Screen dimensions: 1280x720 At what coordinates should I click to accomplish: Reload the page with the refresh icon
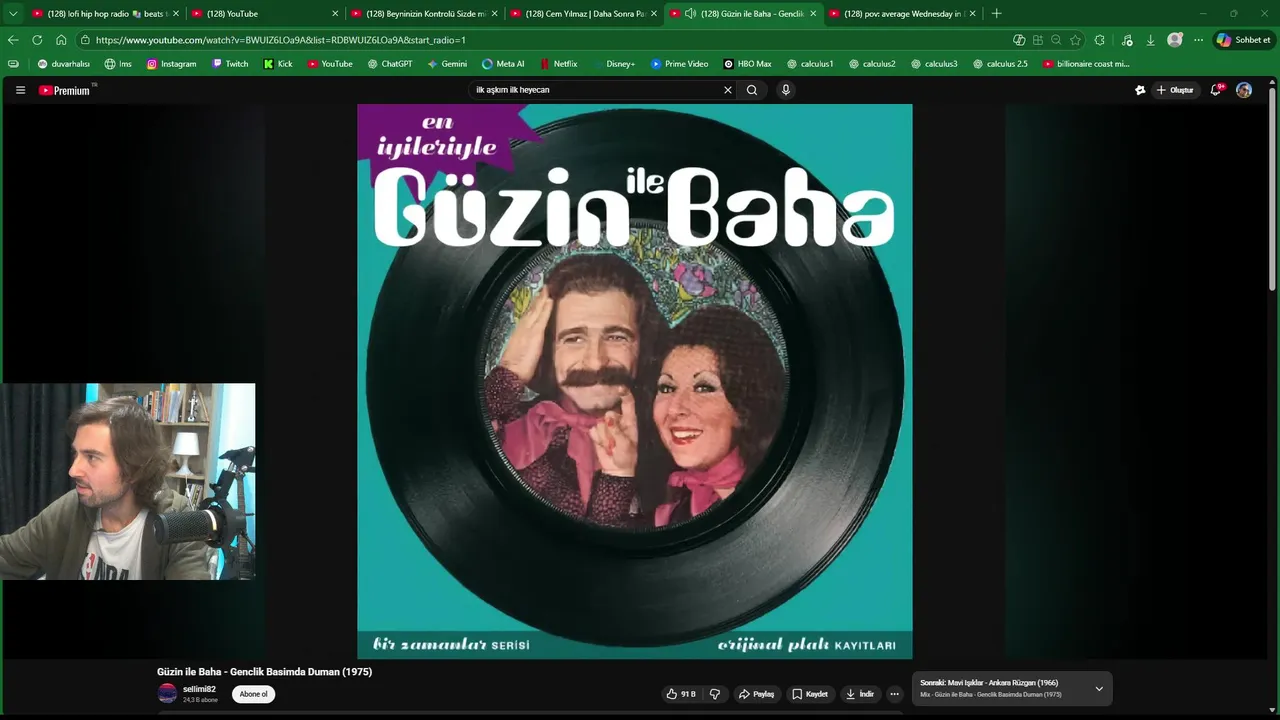pyautogui.click(x=37, y=40)
